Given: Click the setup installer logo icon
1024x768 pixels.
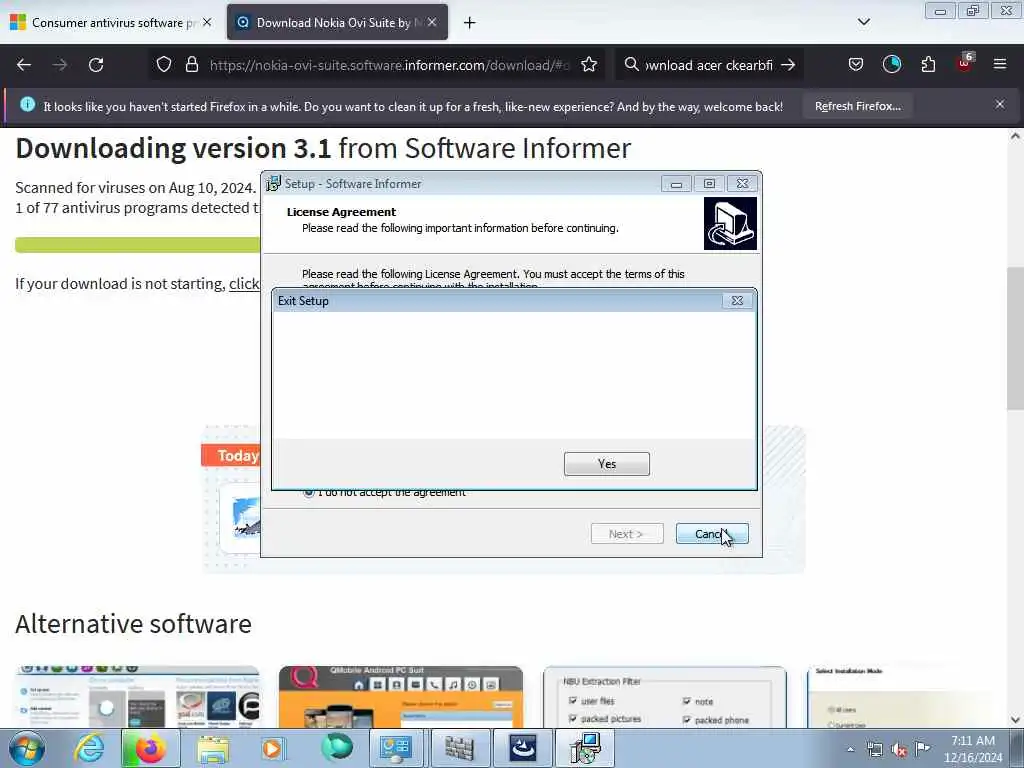Looking at the screenshot, I should (x=730, y=223).
